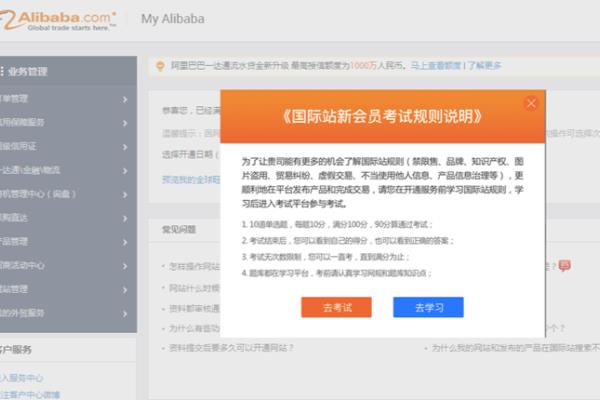Expand 一达通 金融物流 row chevron
The width and height of the screenshot is (600, 400).
(x=125, y=171)
